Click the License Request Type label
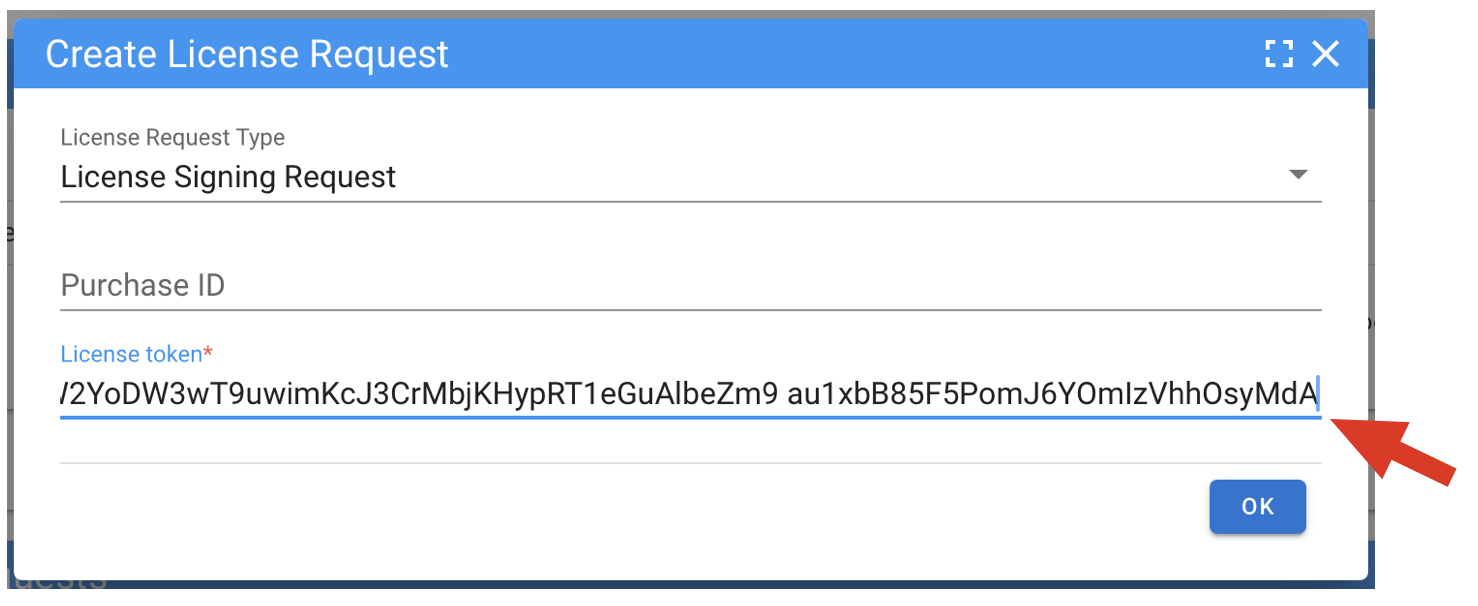The width and height of the screenshot is (1478, 606). tap(173, 137)
